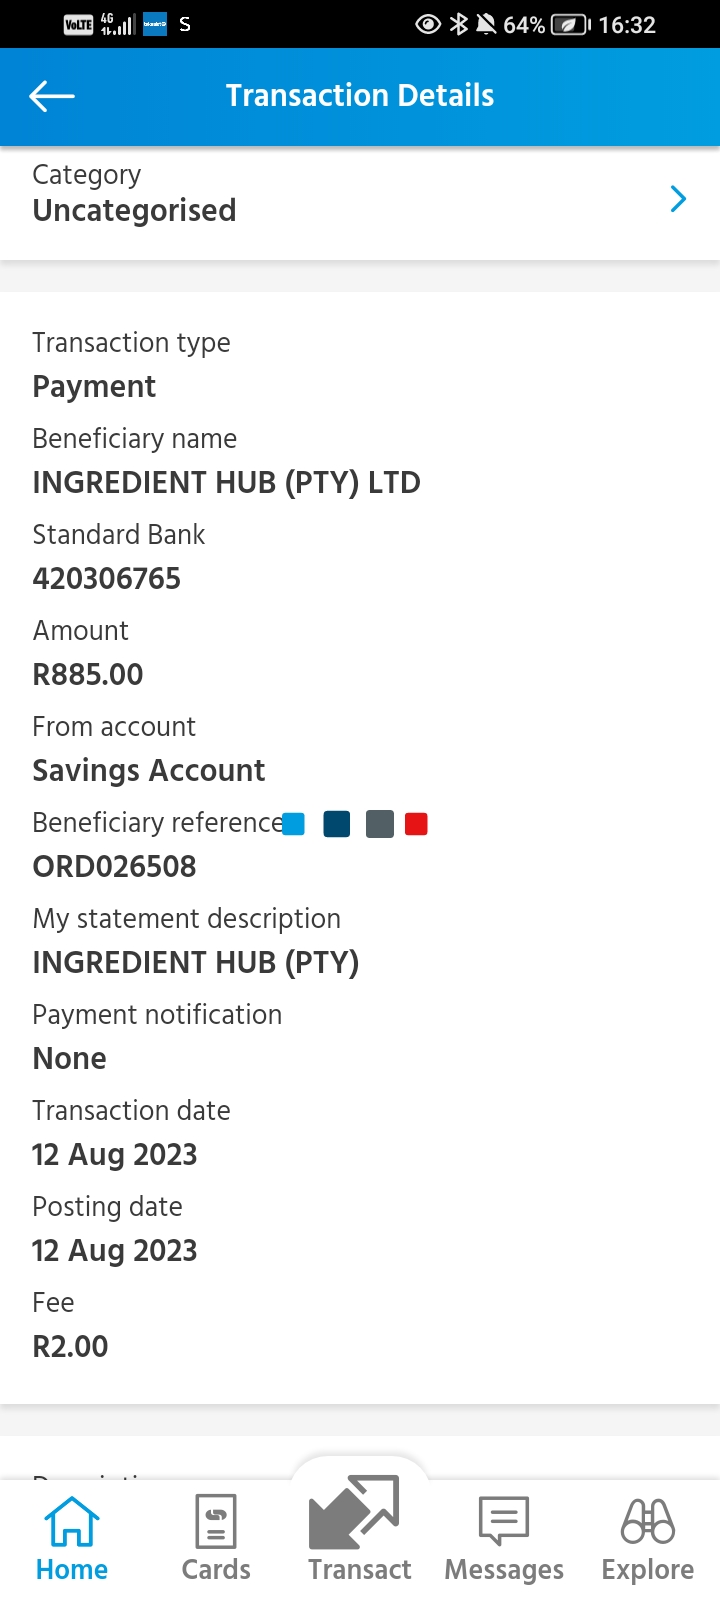The height and width of the screenshot is (1600, 720).
Task: Tap the Messages tab label
Action: coord(504,1570)
